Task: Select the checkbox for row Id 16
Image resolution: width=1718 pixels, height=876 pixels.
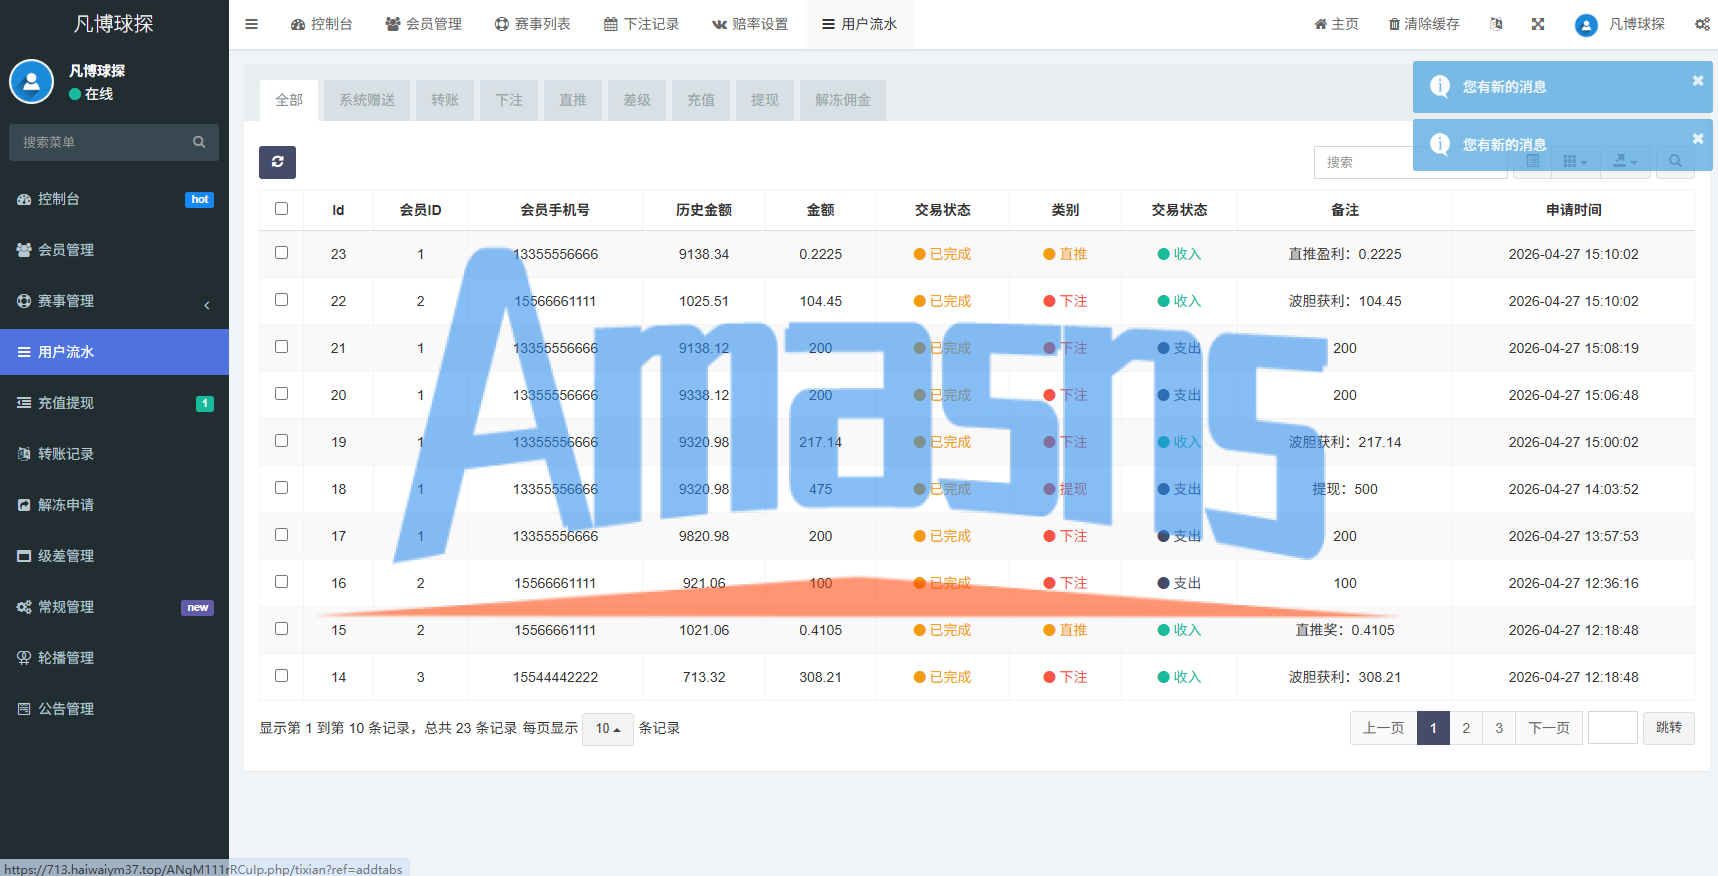Action: (281, 582)
